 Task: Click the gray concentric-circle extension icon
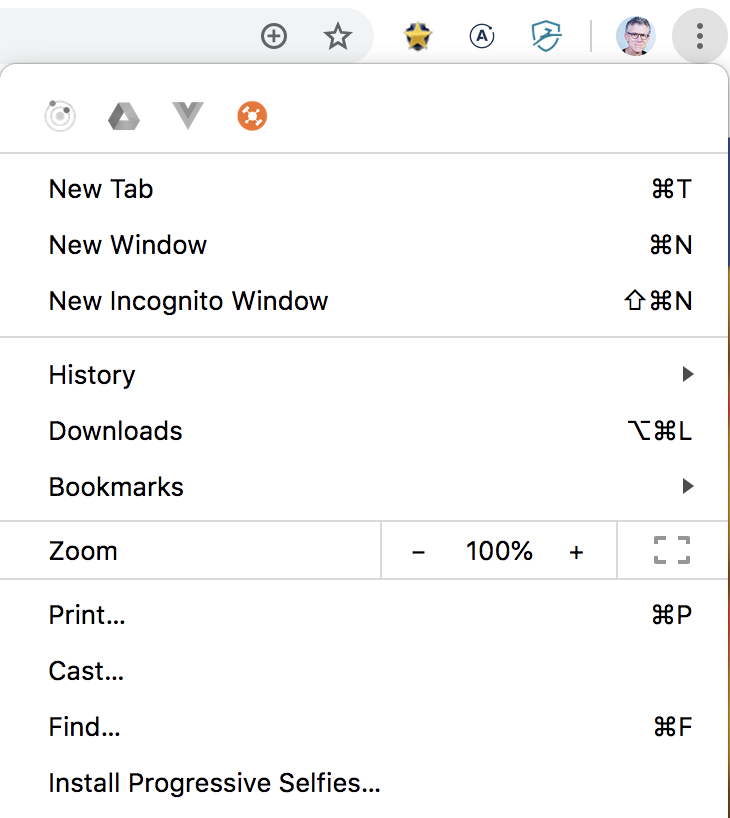tap(60, 117)
